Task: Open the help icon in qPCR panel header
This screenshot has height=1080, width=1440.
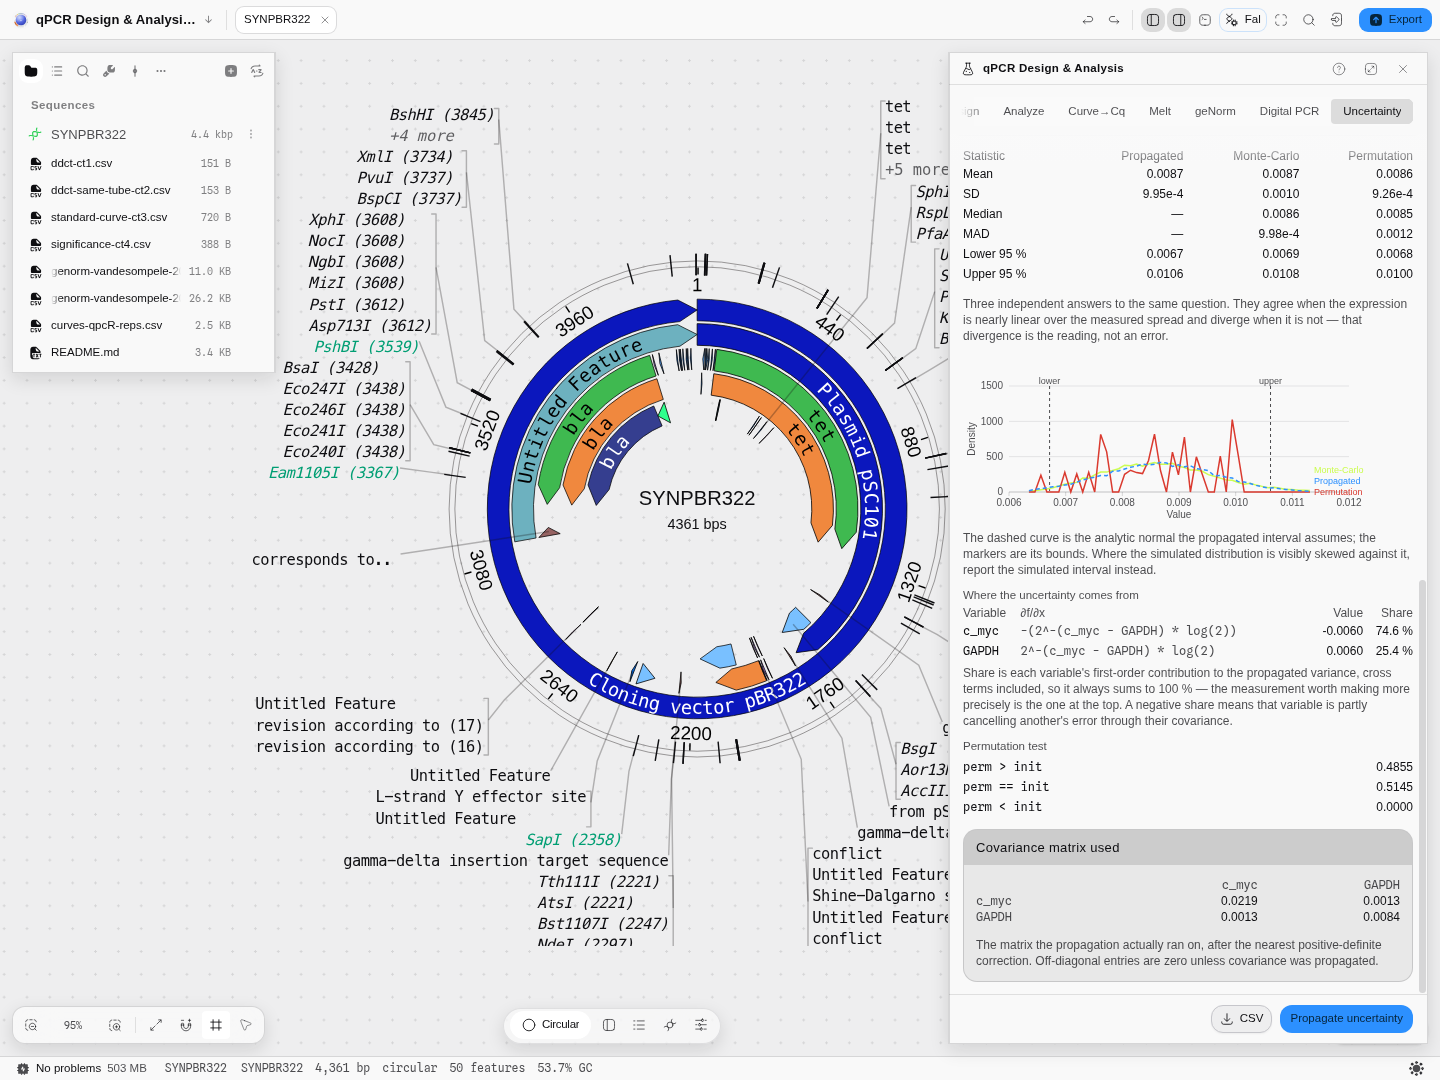Action: 1339,69
